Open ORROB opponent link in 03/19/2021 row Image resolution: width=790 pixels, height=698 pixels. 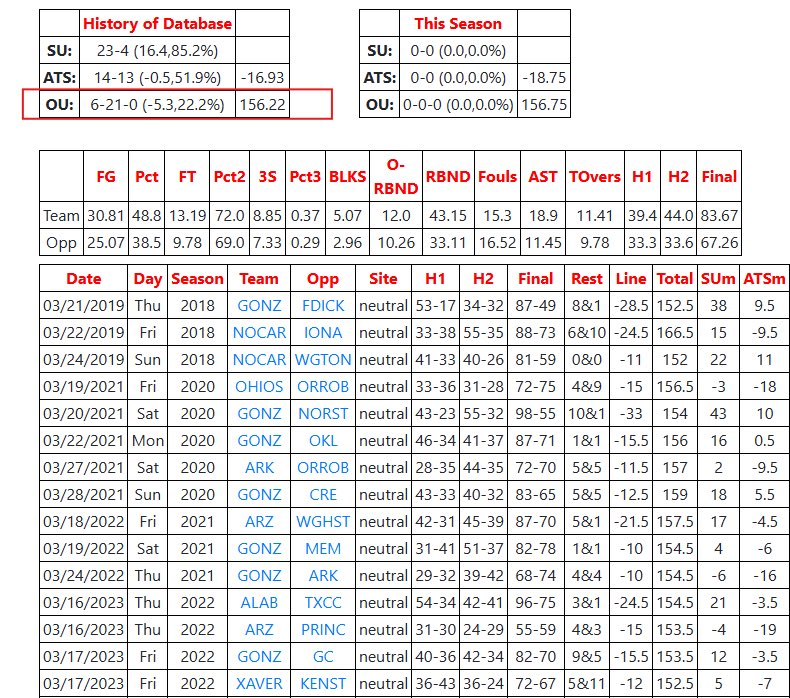[323, 387]
